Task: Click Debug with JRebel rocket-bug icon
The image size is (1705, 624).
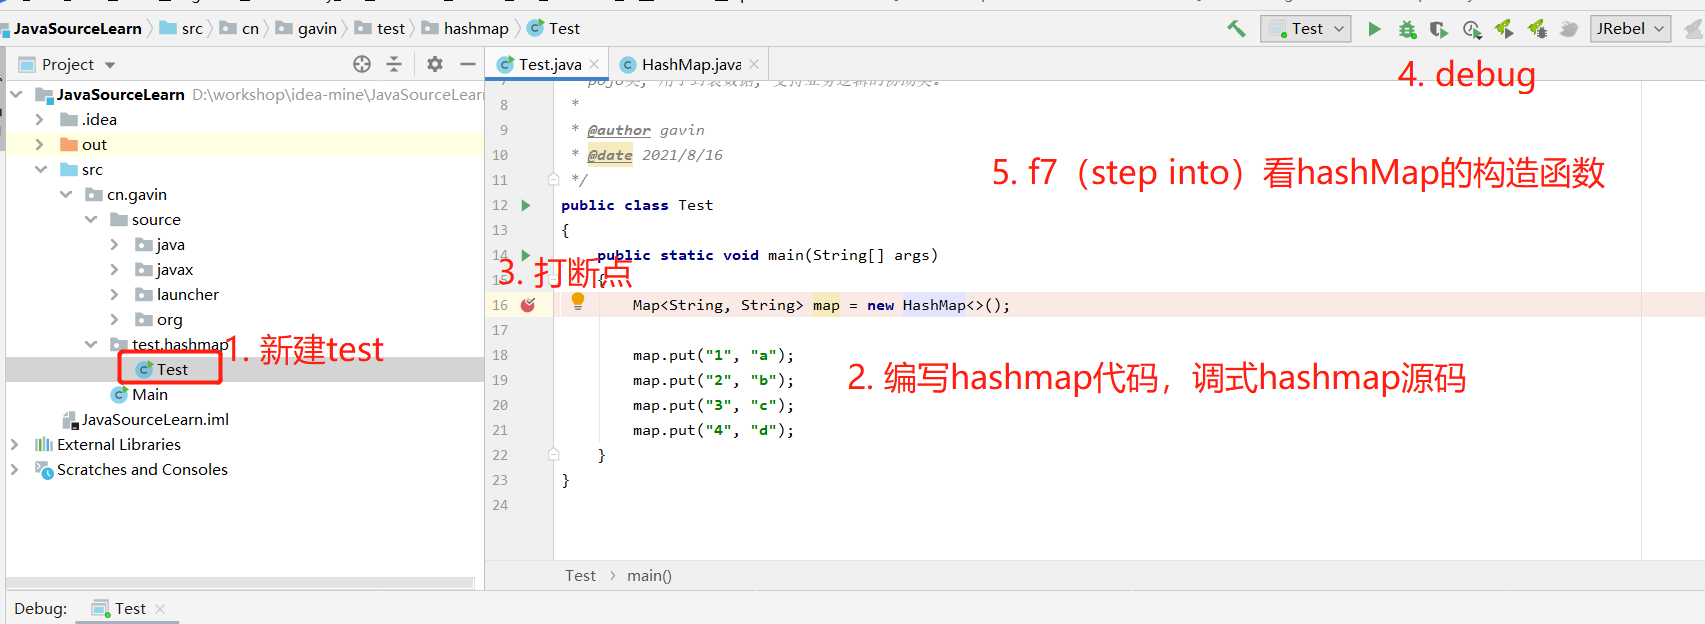Action: tap(1537, 29)
